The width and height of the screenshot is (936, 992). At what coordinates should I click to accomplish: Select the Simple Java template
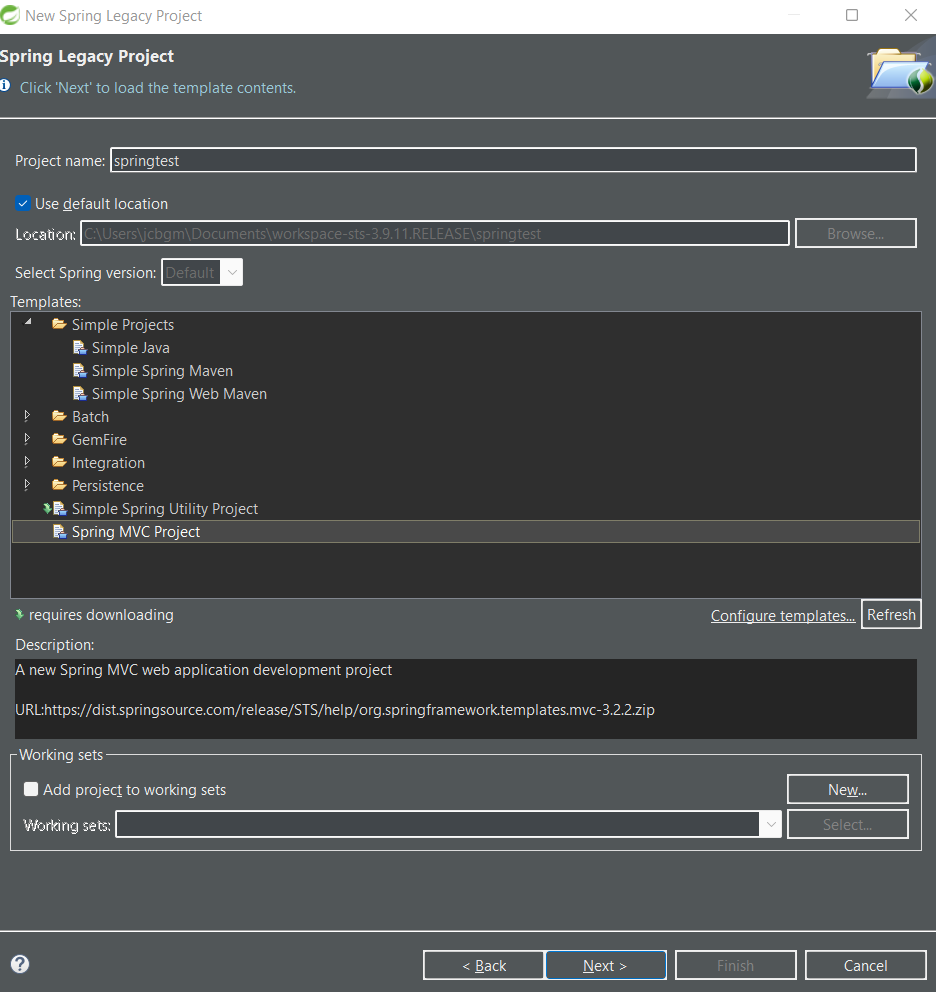(130, 348)
